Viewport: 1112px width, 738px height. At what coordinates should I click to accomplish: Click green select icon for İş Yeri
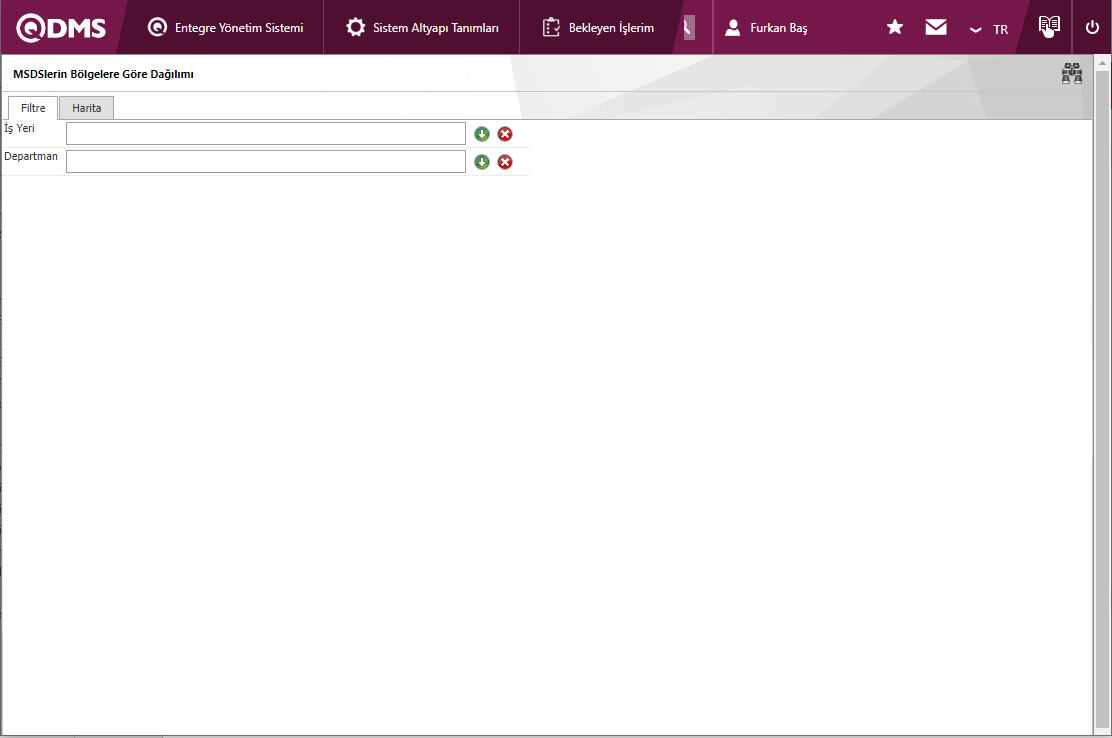click(x=482, y=134)
